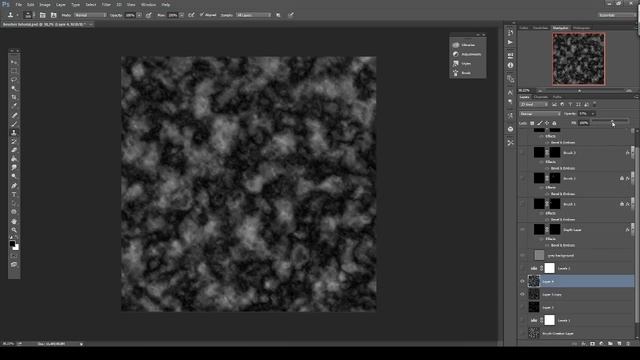The height and width of the screenshot is (360, 640).
Task: Add new adjustment layer icon
Action: (601, 344)
